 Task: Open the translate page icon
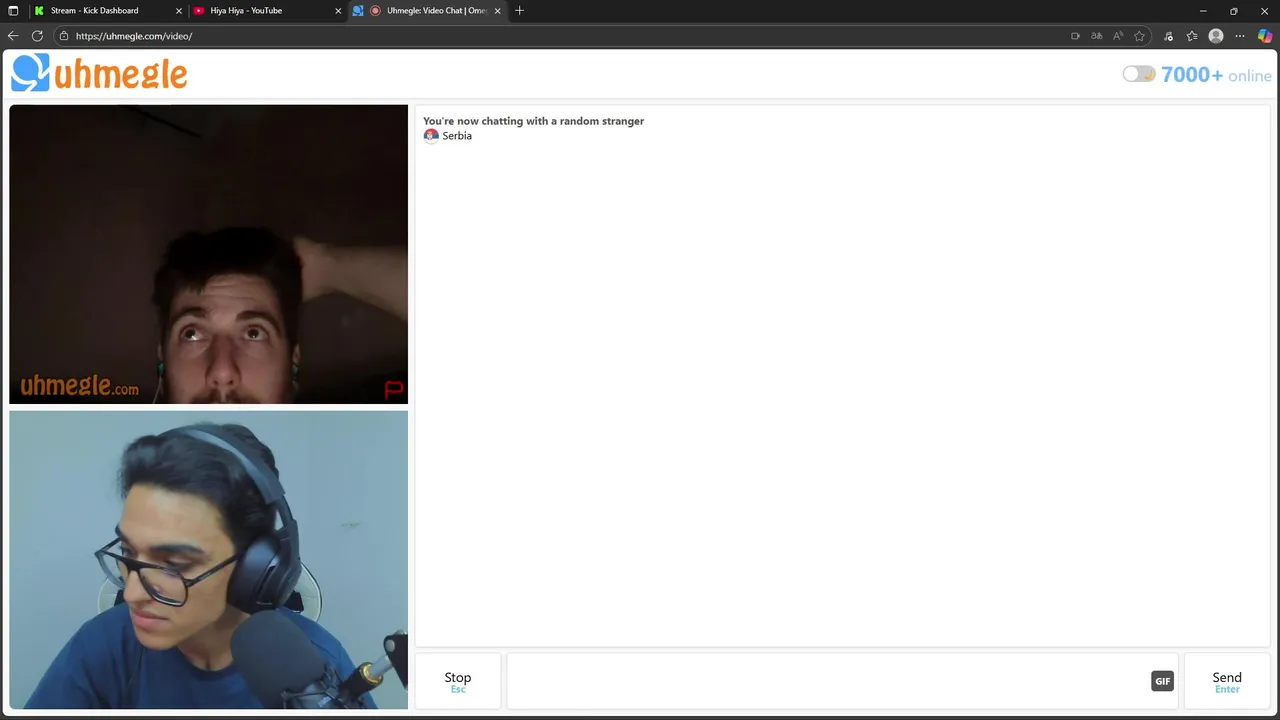coord(1097,36)
